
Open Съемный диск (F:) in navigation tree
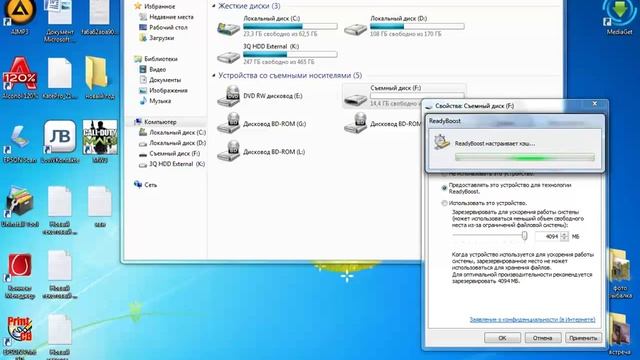click(x=174, y=153)
